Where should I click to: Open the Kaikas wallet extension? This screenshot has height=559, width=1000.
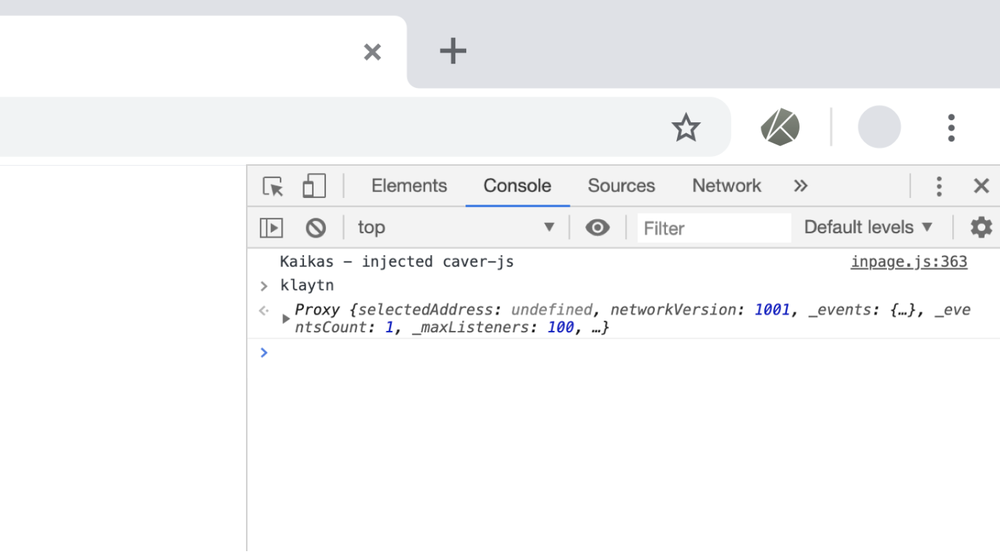780,127
